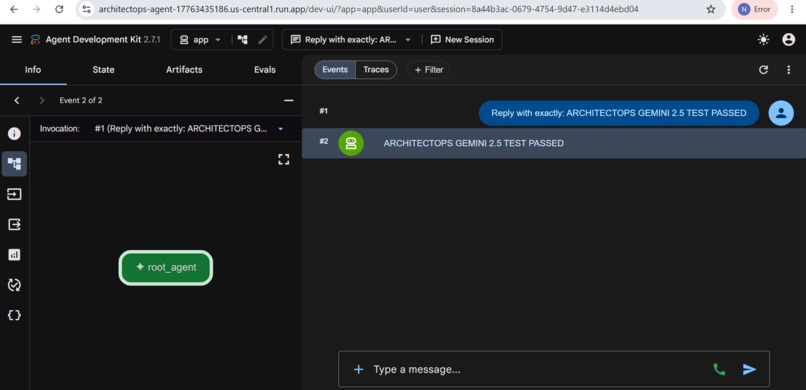Click the pencil edit icon in top bar
Viewport: 806px width, 390px height.
(263, 40)
